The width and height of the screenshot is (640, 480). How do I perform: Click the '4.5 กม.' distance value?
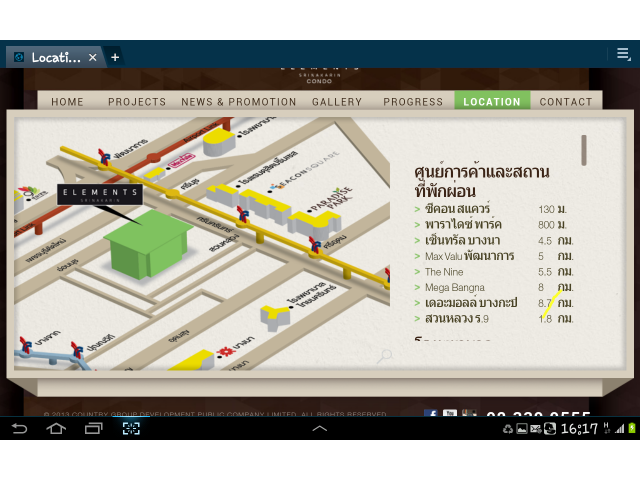pyautogui.click(x=556, y=241)
